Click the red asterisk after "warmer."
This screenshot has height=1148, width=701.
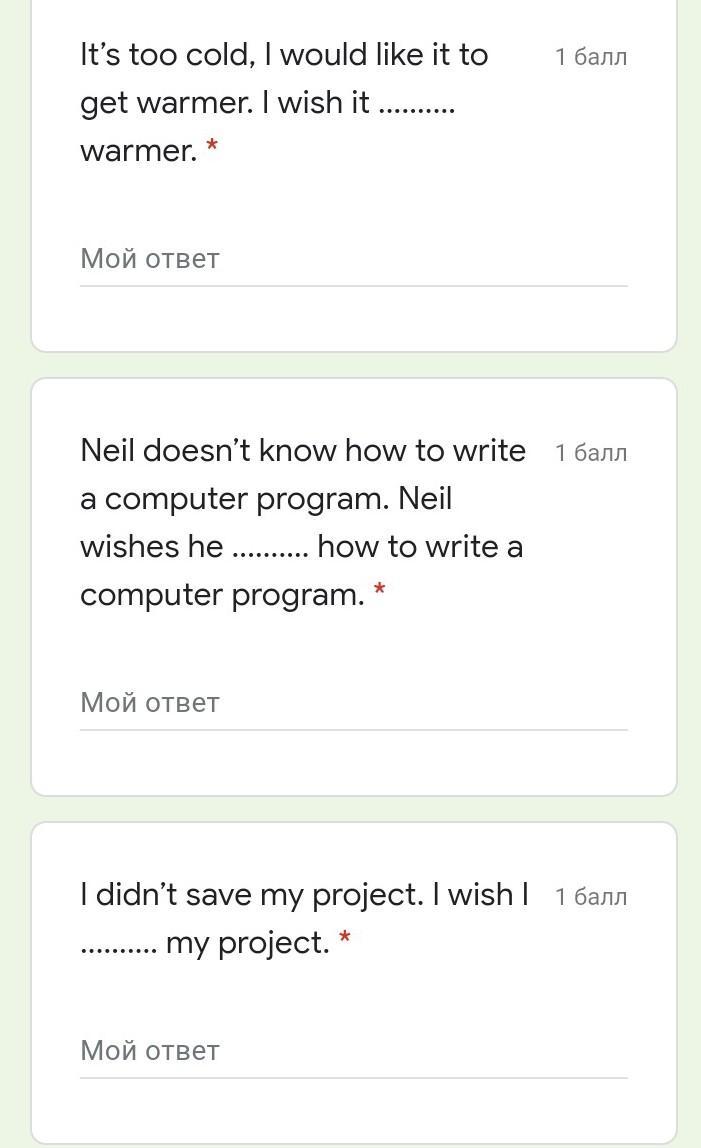[x=212, y=149]
